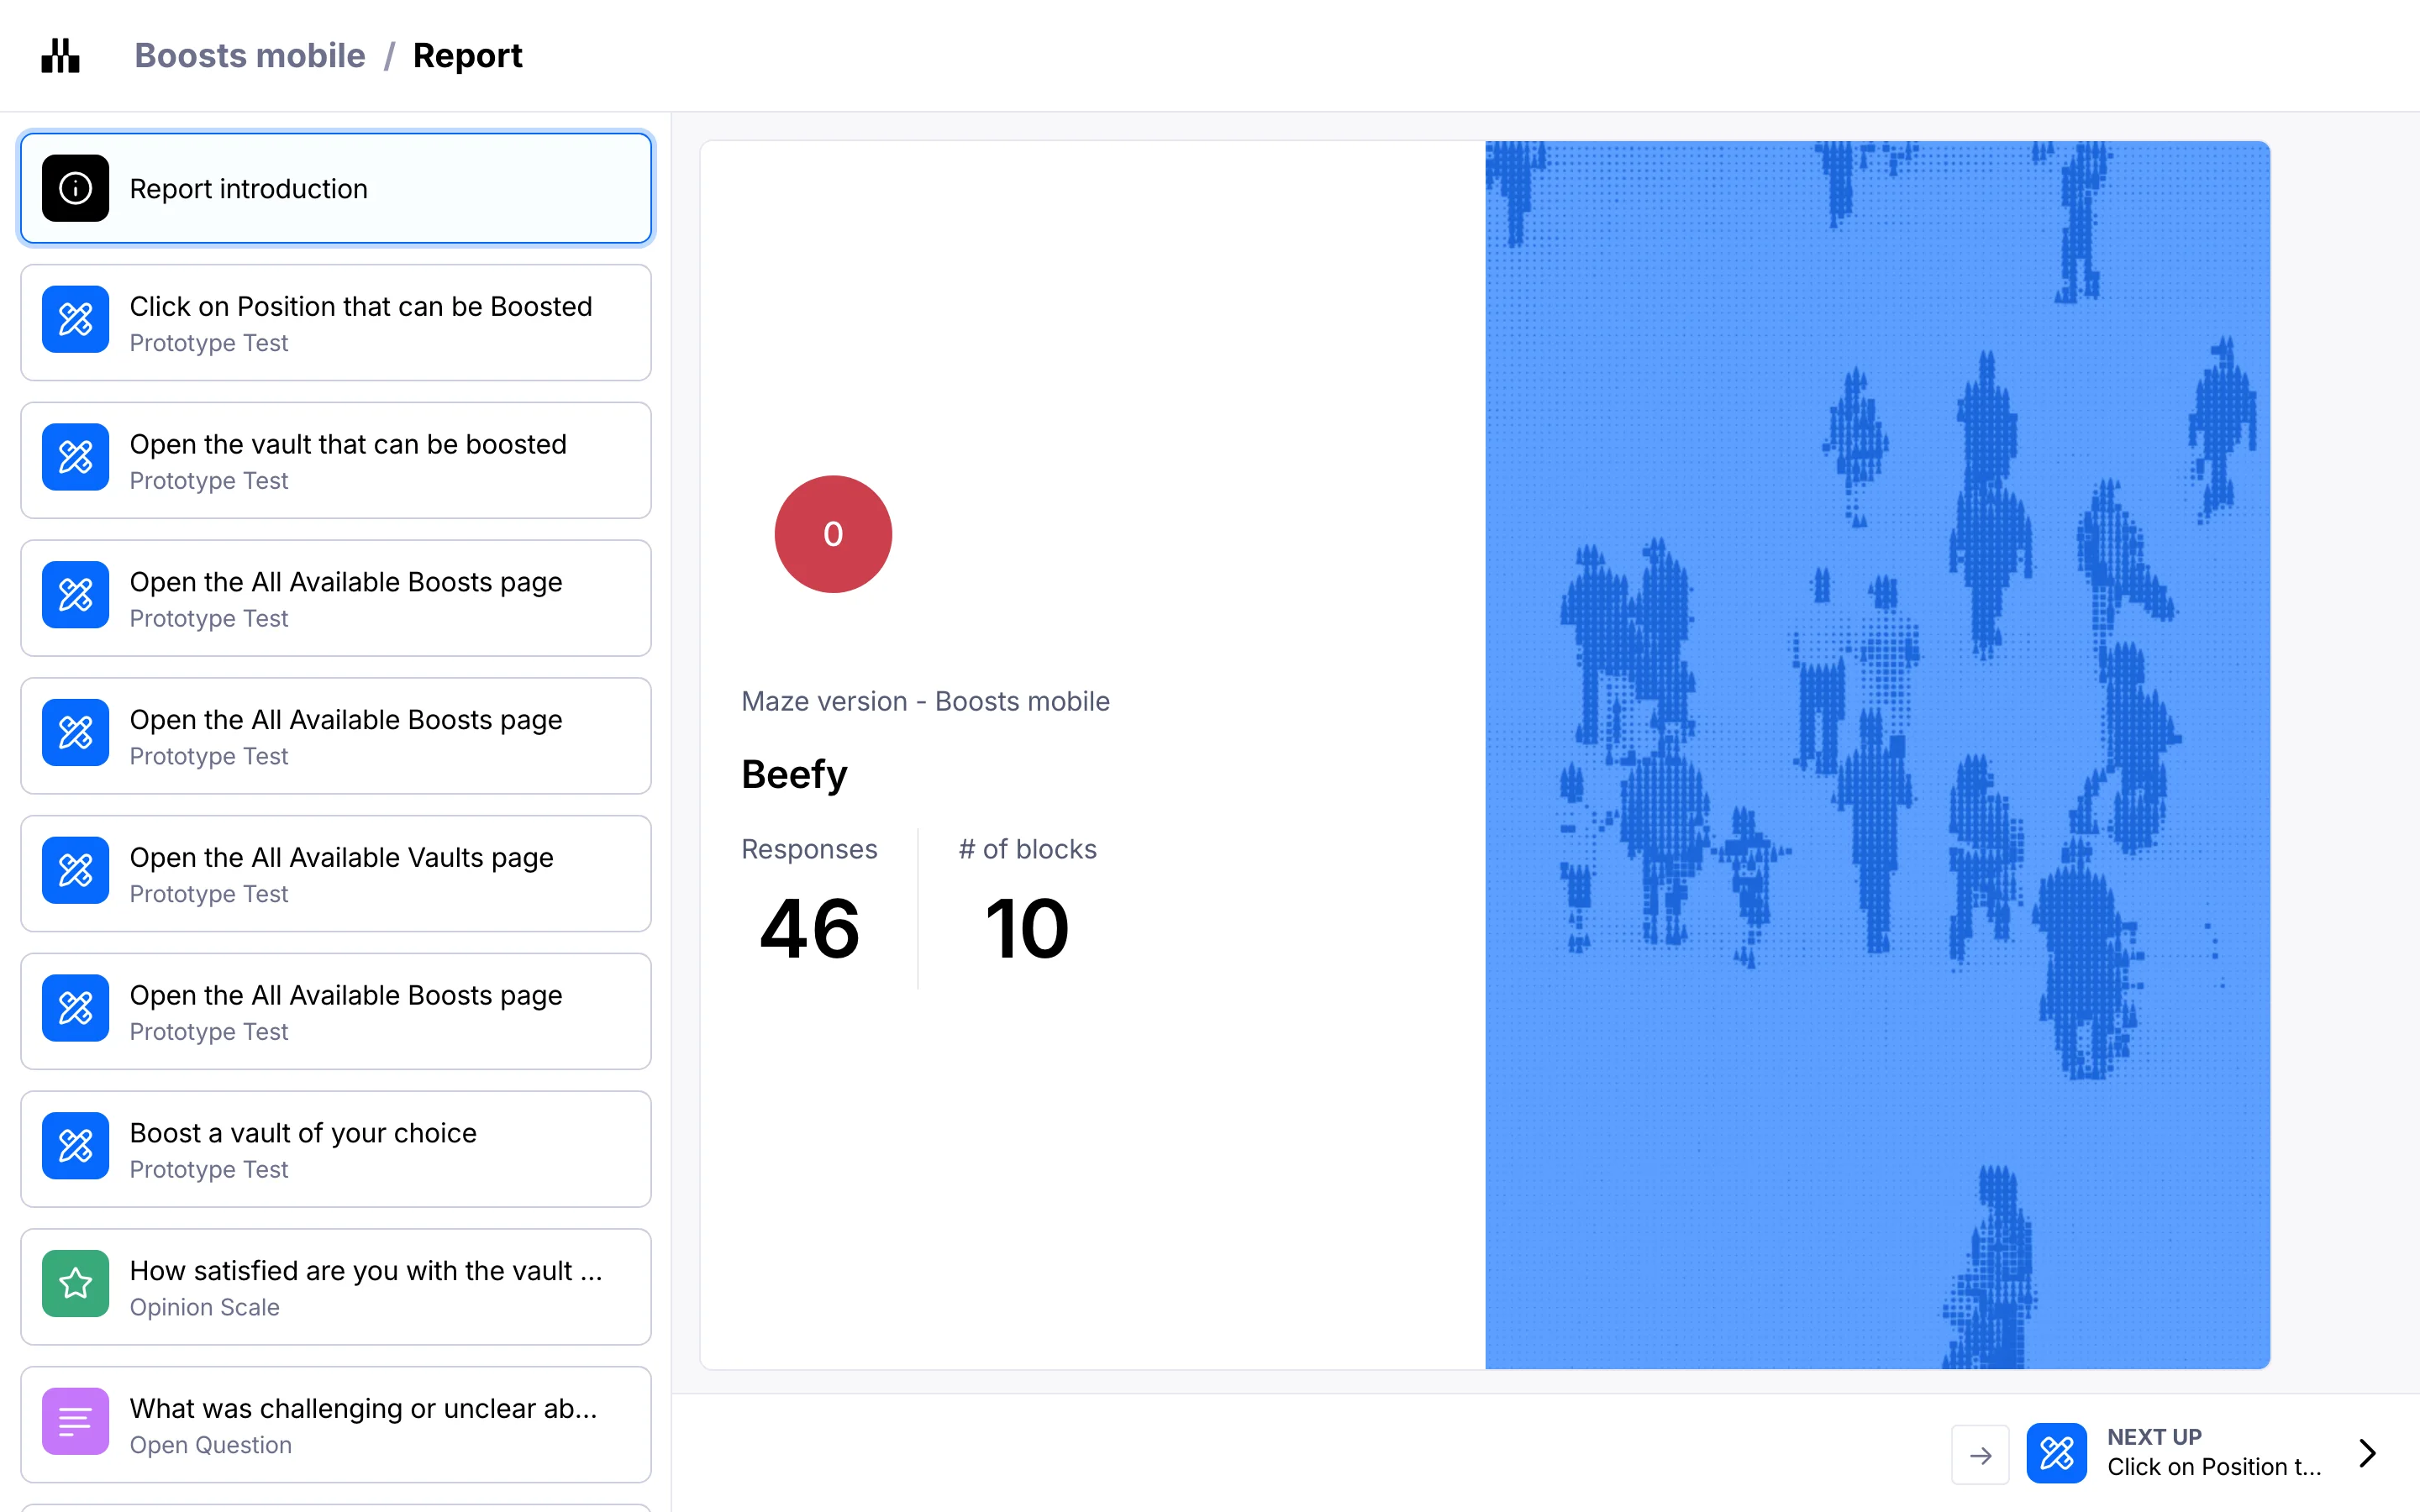Click 'Maze version - Boosts mobile' text

pyautogui.click(x=925, y=701)
